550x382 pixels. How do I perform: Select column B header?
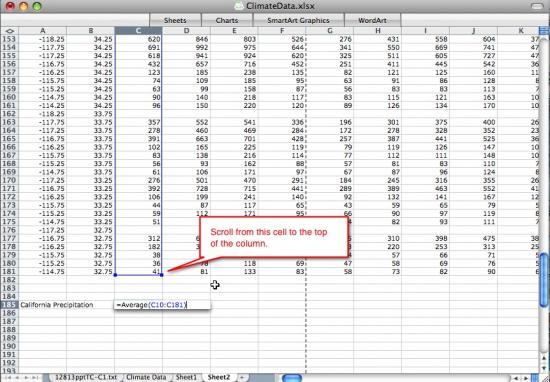tap(90, 31)
